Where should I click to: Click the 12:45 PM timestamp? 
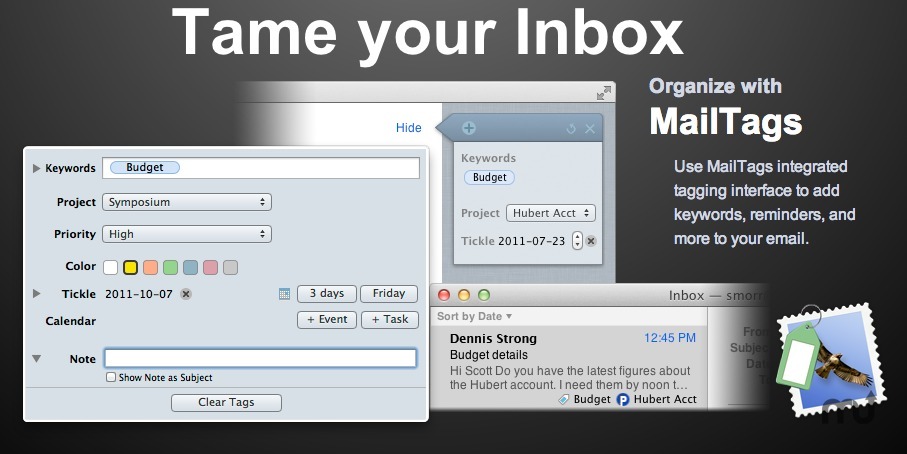(670, 338)
